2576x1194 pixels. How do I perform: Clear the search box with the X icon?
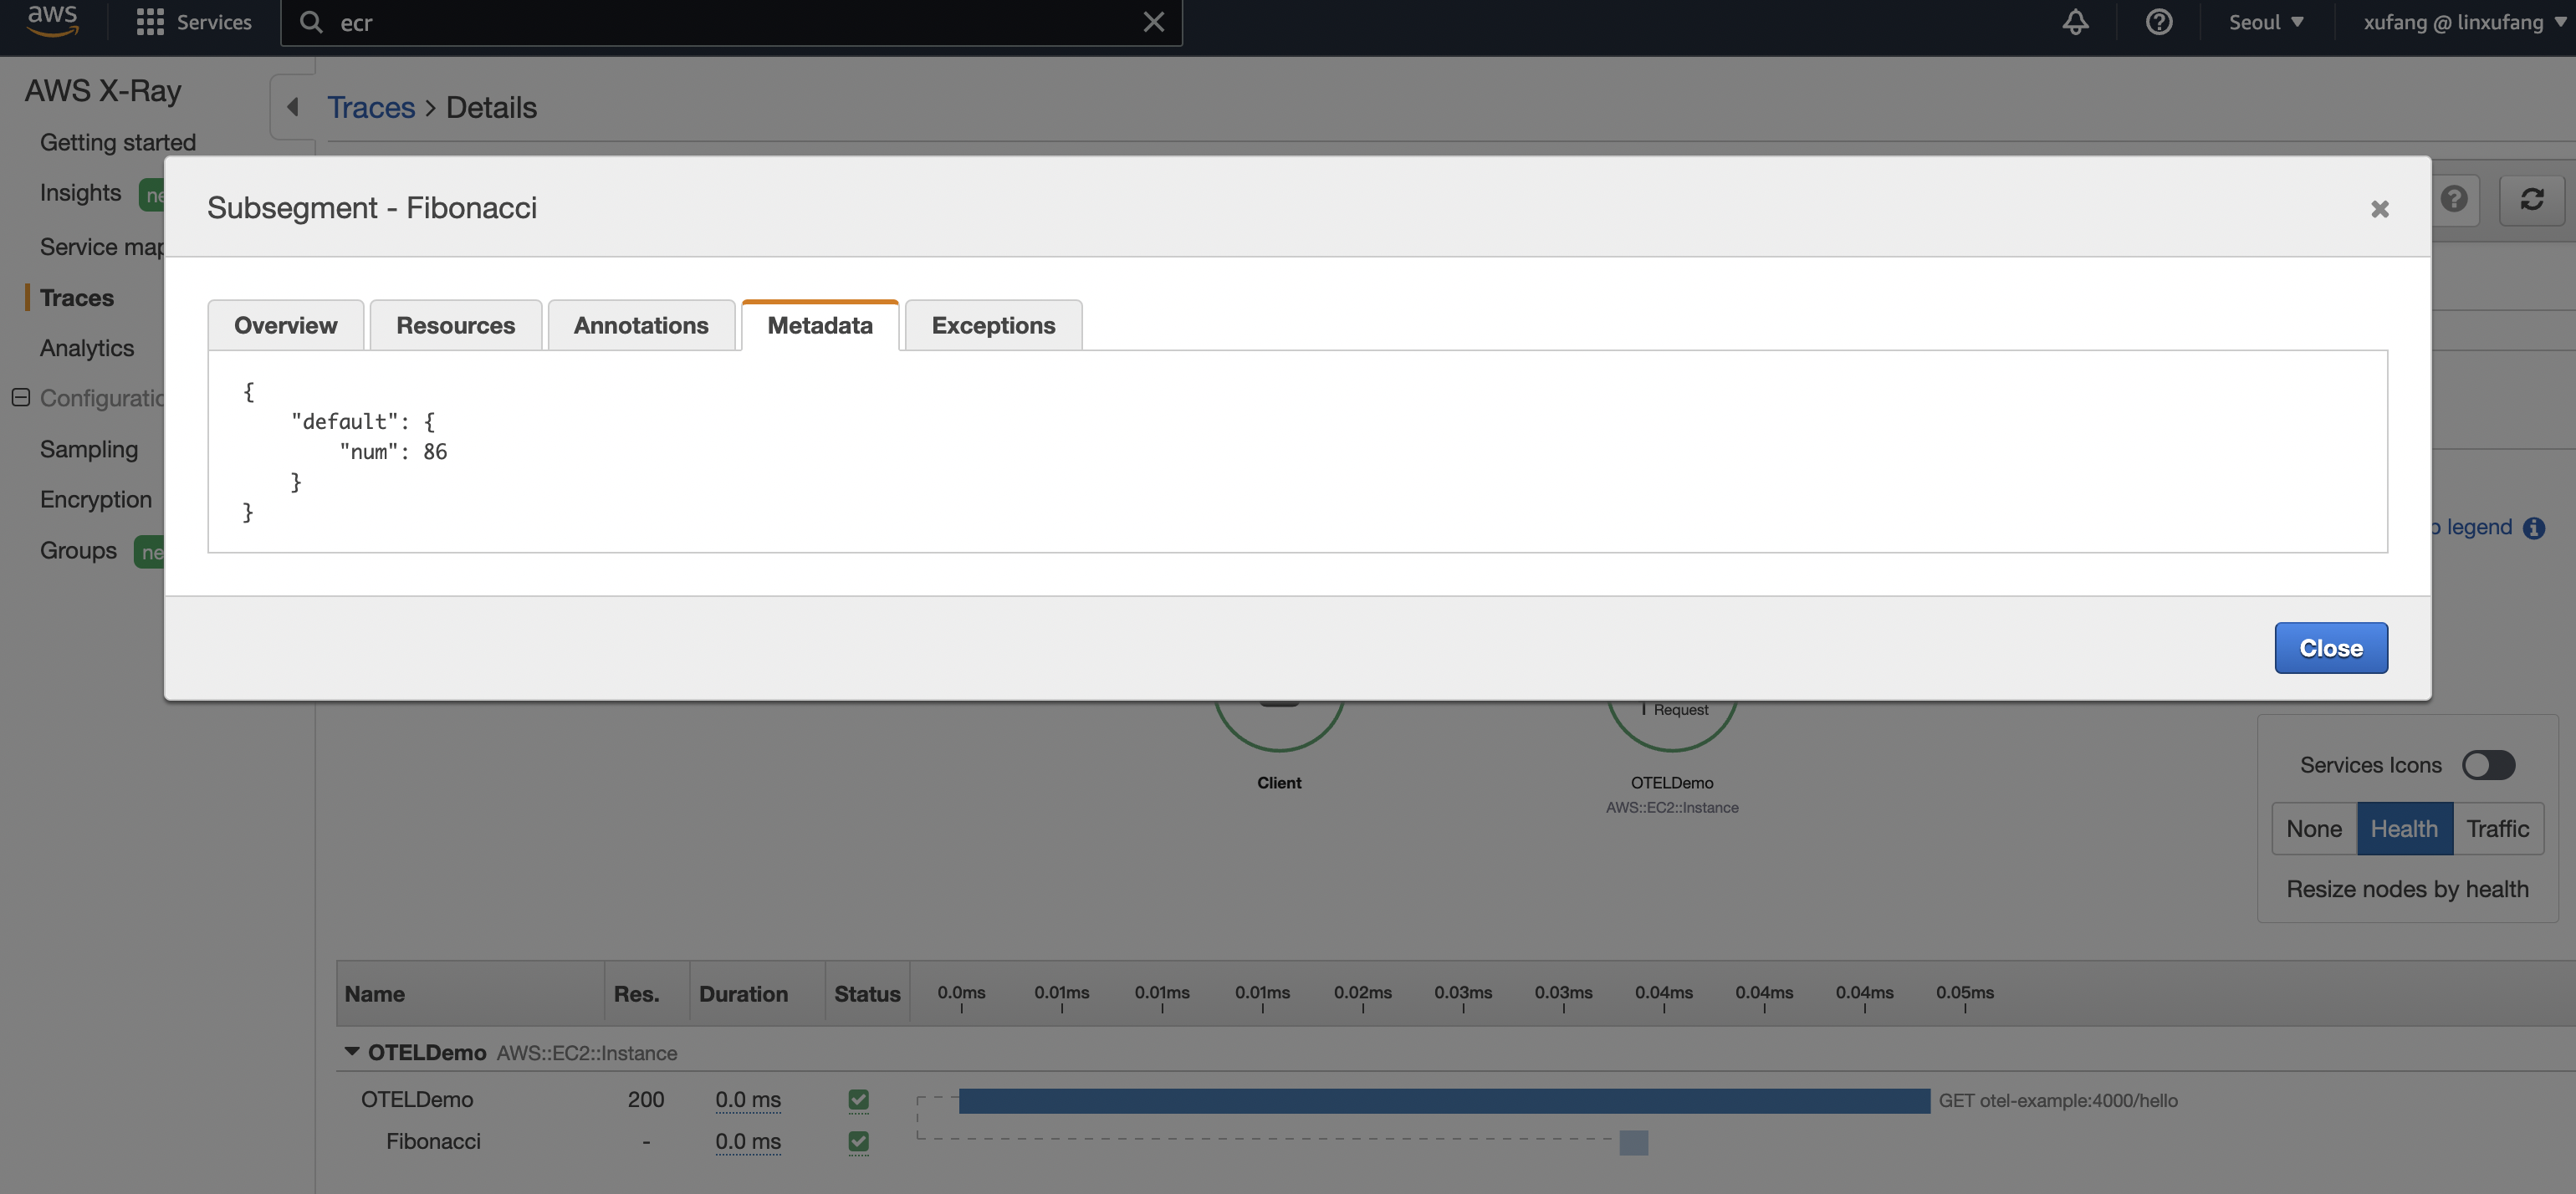[1153, 22]
